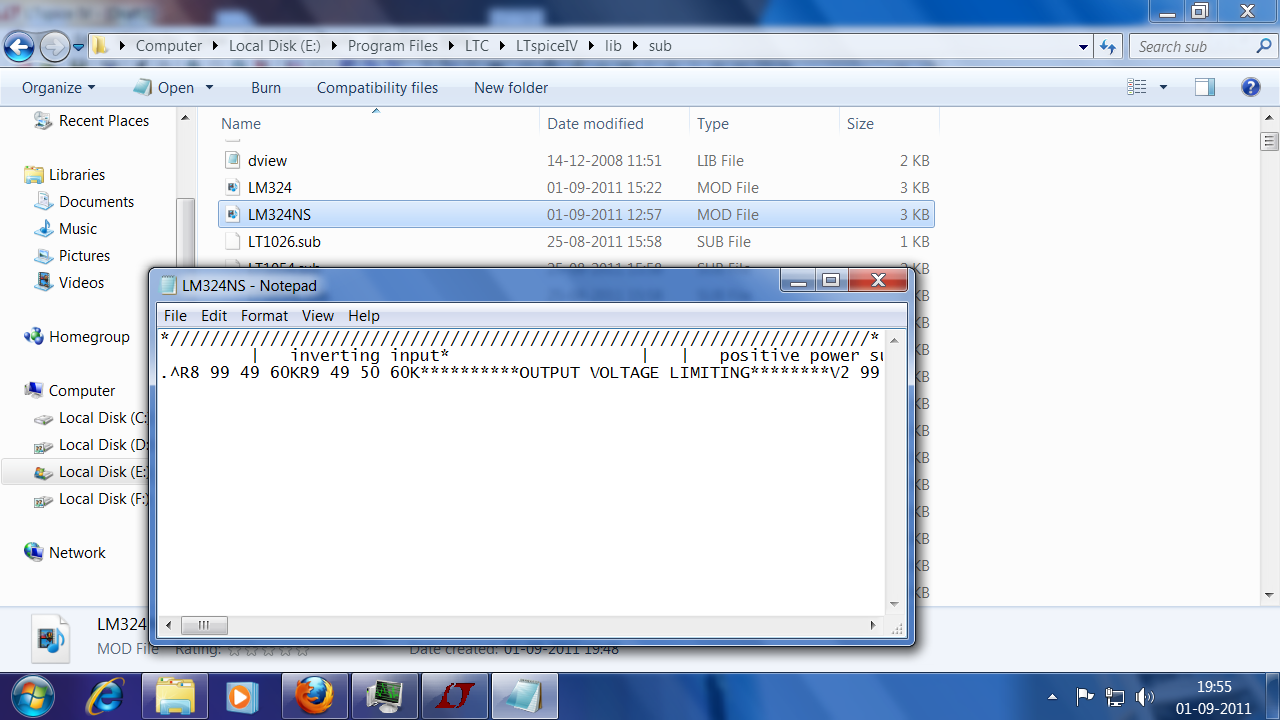Open the Organize dropdown menu
1280x720 pixels.
point(58,88)
